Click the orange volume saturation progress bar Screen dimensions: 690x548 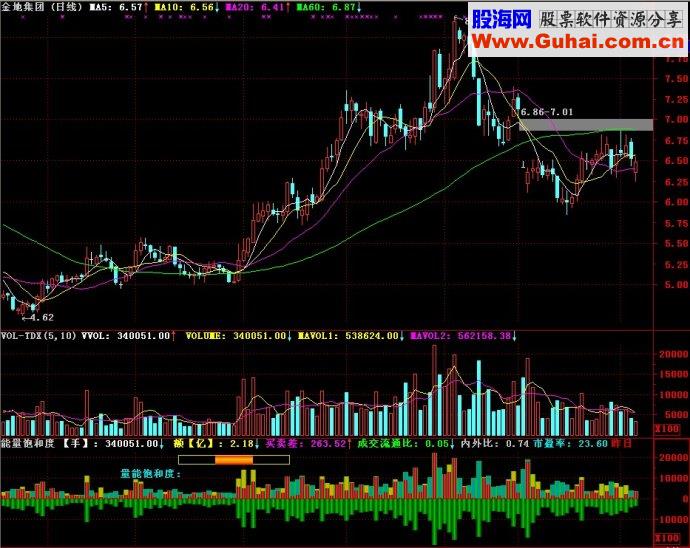[234, 460]
